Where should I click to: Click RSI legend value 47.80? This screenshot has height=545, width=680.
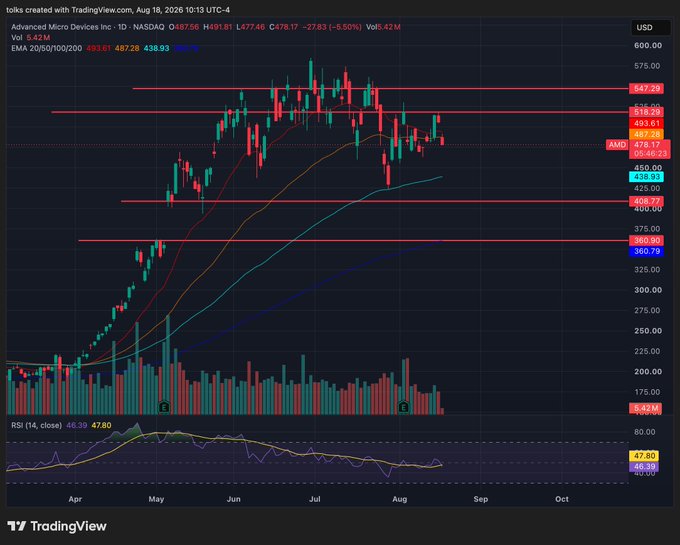coord(101,425)
